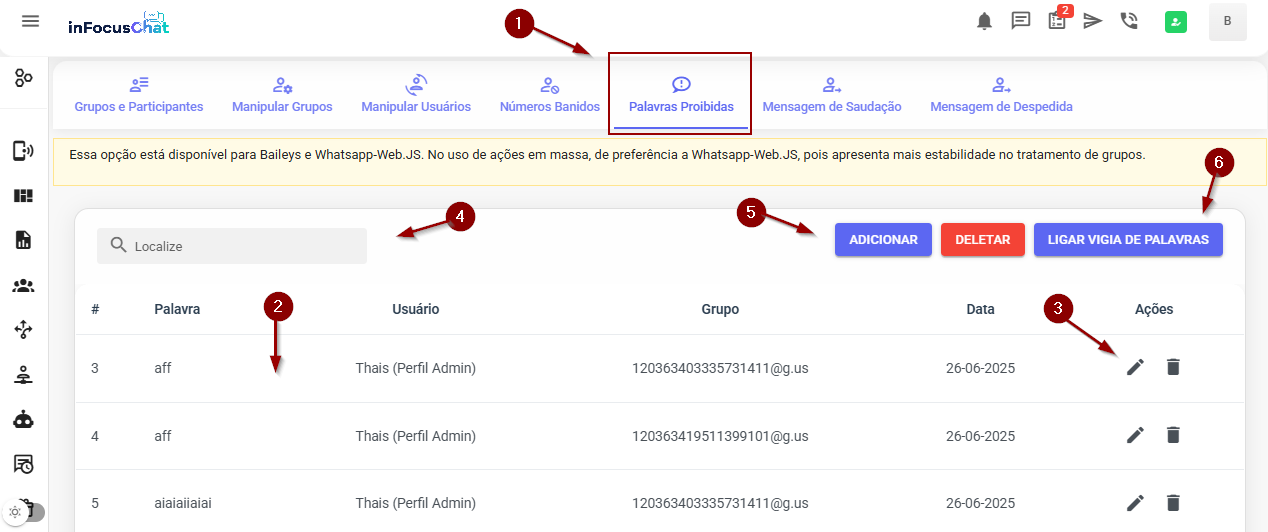Image resolution: width=1268 pixels, height=532 pixels.
Task: Open the Mensagem de Saudação tab
Action: pyautogui.click(x=832, y=96)
